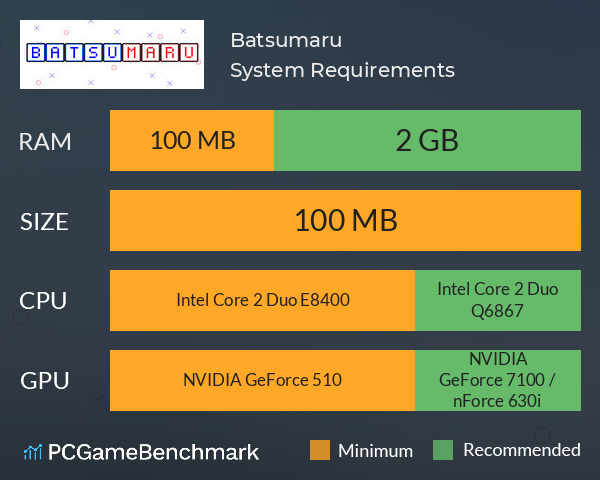Click the NVIDIA GeForce 510 bar
Image resolution: width=600 pixels, height=480 pixels.
coord(262,380)
